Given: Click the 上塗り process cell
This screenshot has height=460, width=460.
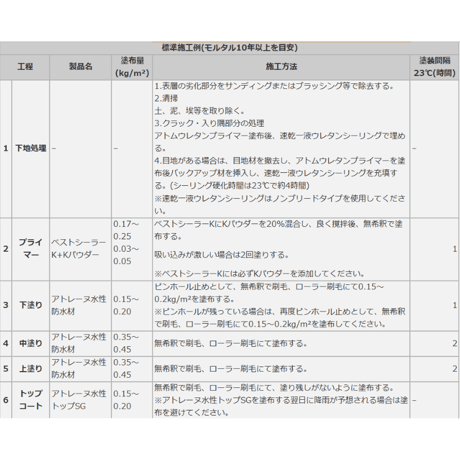Looking at the screenshot, I should coord(31,369).
